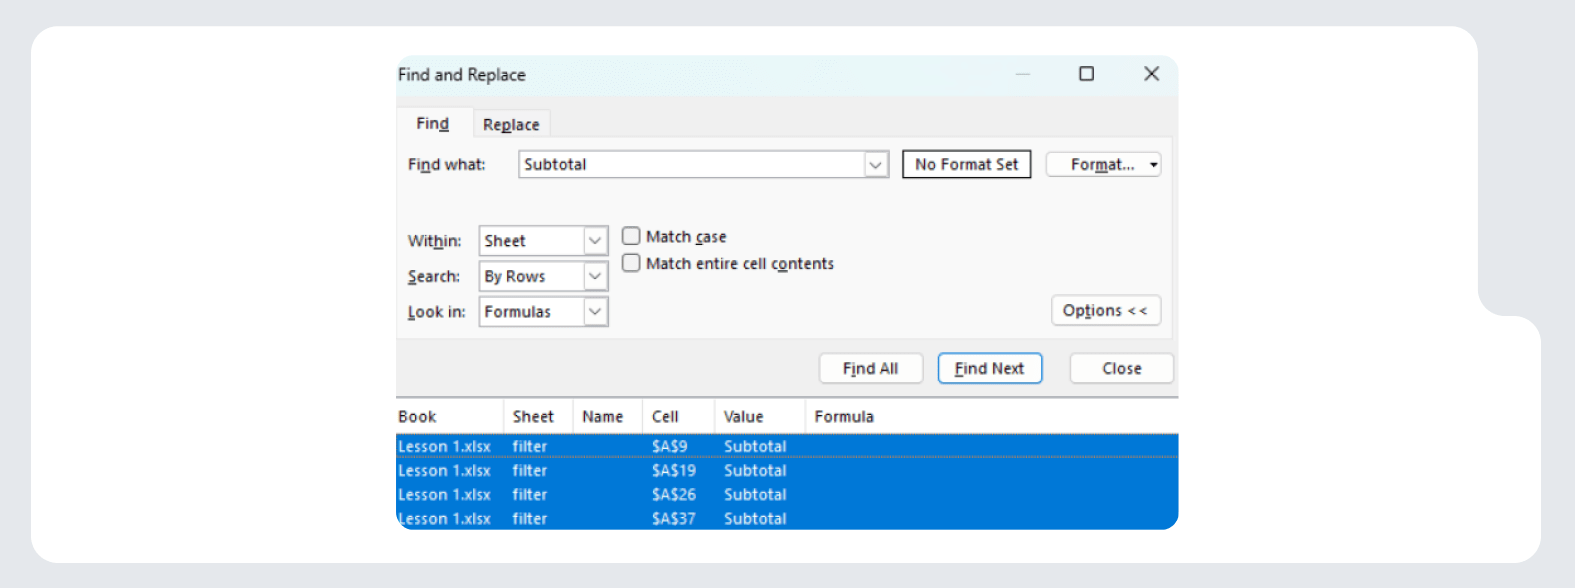Collapse settings with Options << button
This screenshot has height=588, width=1575.
1105,311
